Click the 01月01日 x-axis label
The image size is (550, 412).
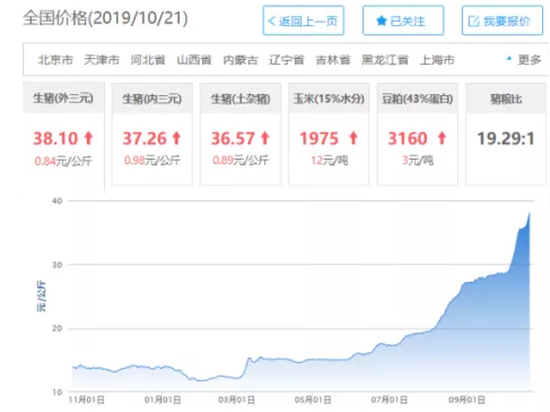[x=162, y=400]
